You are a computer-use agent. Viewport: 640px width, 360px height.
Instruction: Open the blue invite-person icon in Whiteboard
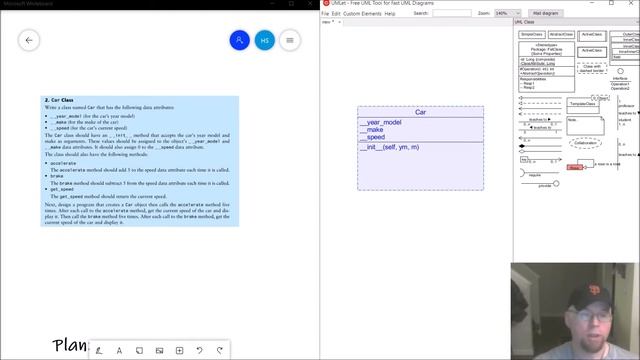(x=240, y=40)
